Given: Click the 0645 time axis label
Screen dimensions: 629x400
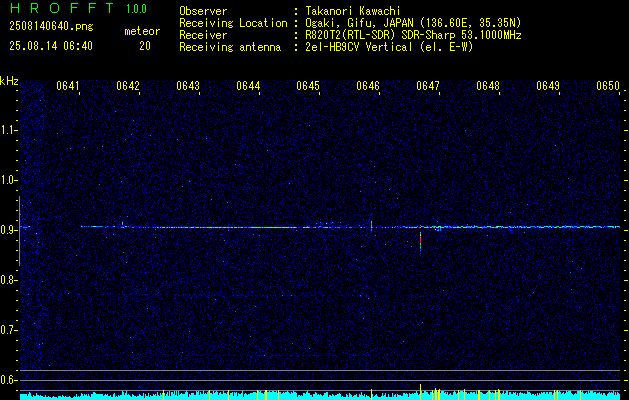Looking at the screenshot, I should tap(308, 86).
